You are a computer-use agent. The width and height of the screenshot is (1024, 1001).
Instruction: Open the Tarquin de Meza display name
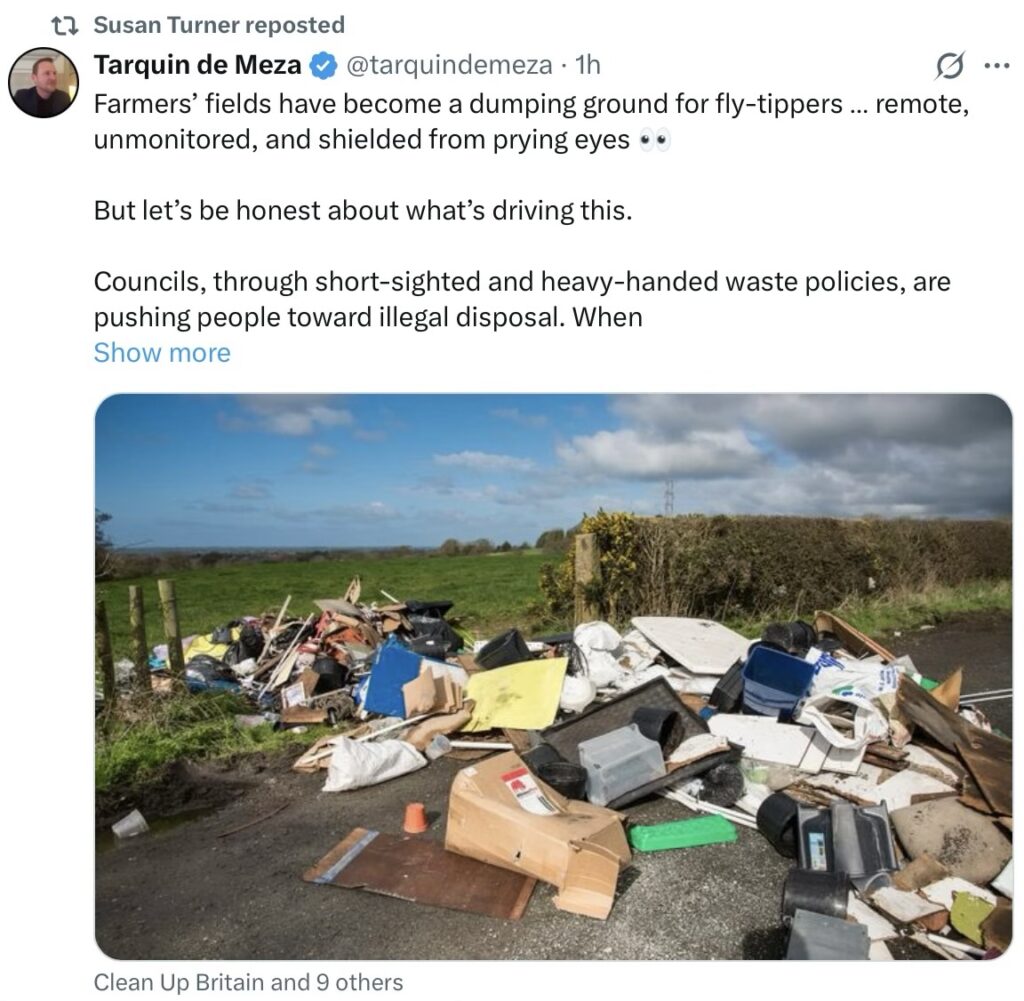tap(197, 66)
